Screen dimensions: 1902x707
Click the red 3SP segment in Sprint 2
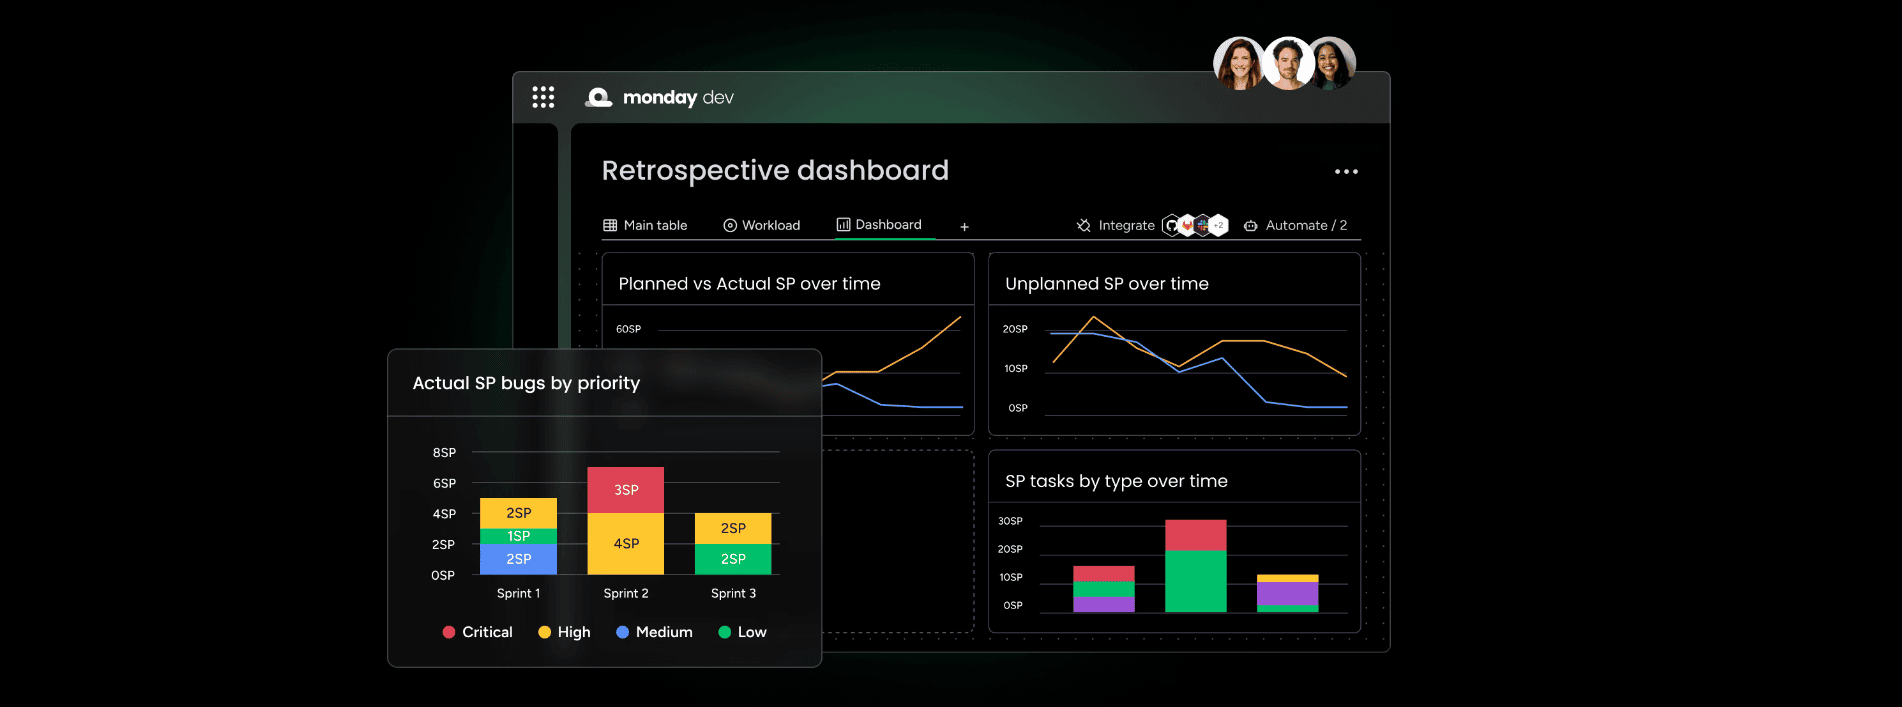(626, 490)
